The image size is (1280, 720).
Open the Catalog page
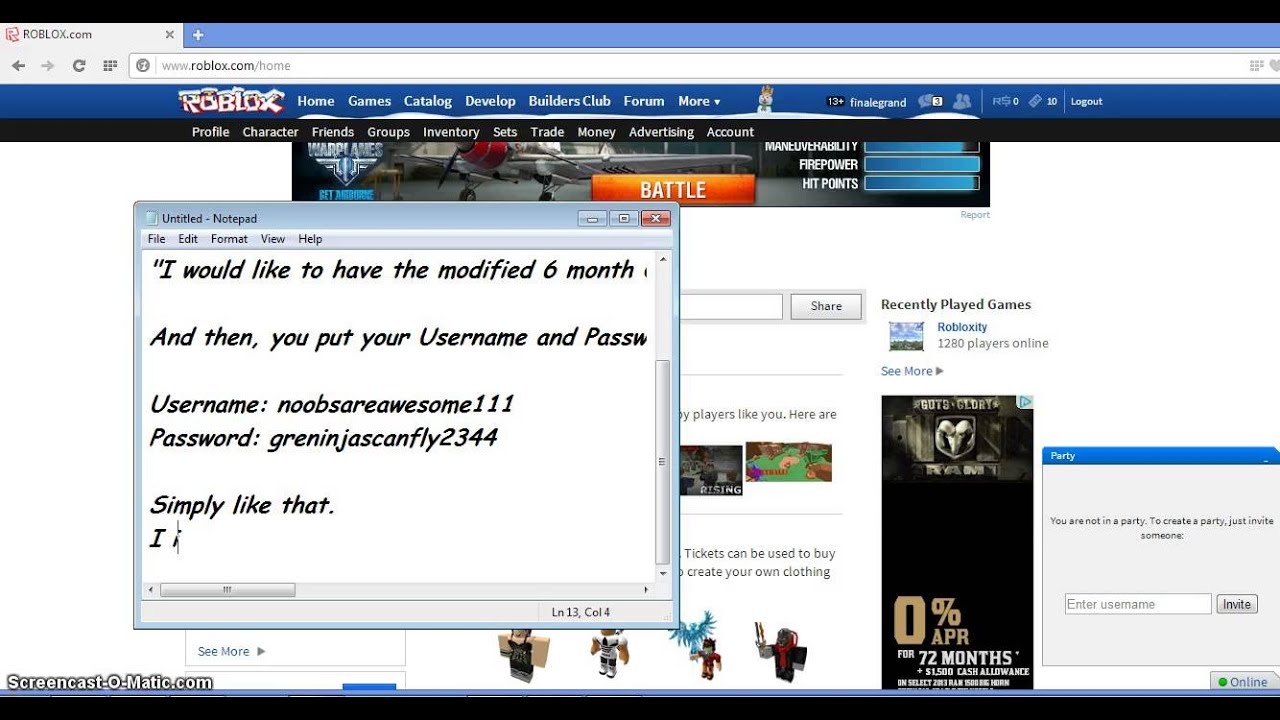click(428, 101)
